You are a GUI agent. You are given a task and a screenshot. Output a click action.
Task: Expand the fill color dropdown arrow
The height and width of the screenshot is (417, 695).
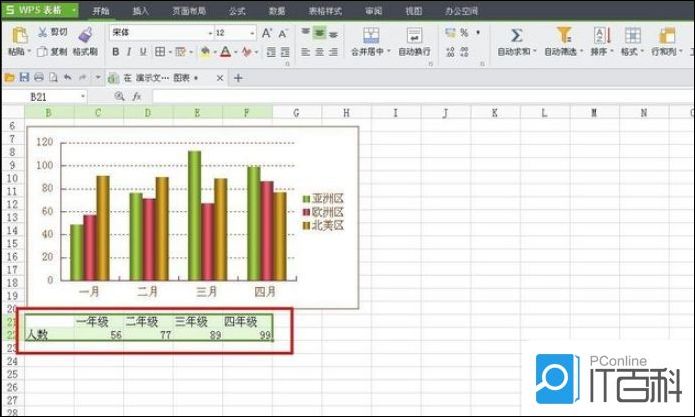pyautogui.click(x=215, y=52)
